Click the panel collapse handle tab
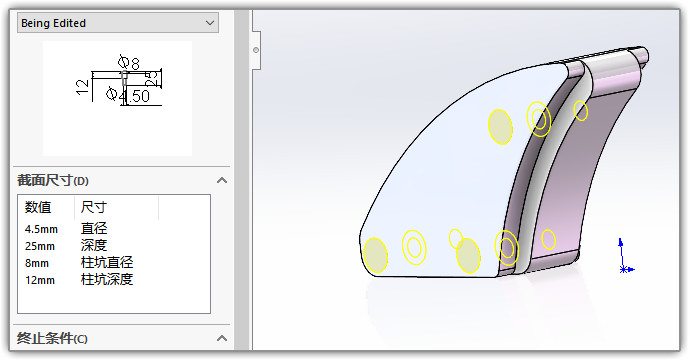 point(256,50)
